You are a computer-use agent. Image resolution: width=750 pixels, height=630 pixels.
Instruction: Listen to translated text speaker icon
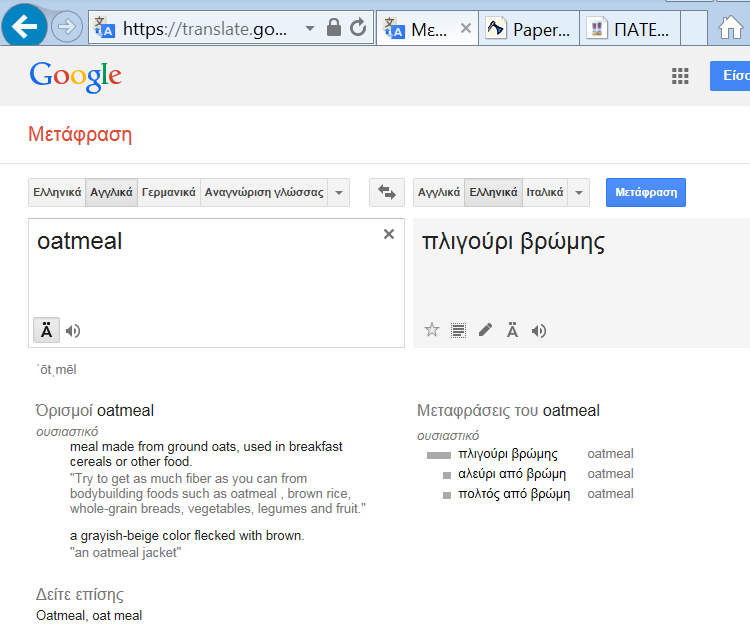click(539, 331)
